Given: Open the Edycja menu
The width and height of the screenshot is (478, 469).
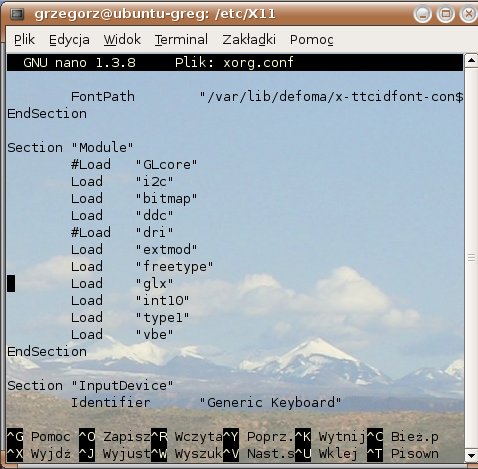Looking at the screenshot, I should 69,40.
